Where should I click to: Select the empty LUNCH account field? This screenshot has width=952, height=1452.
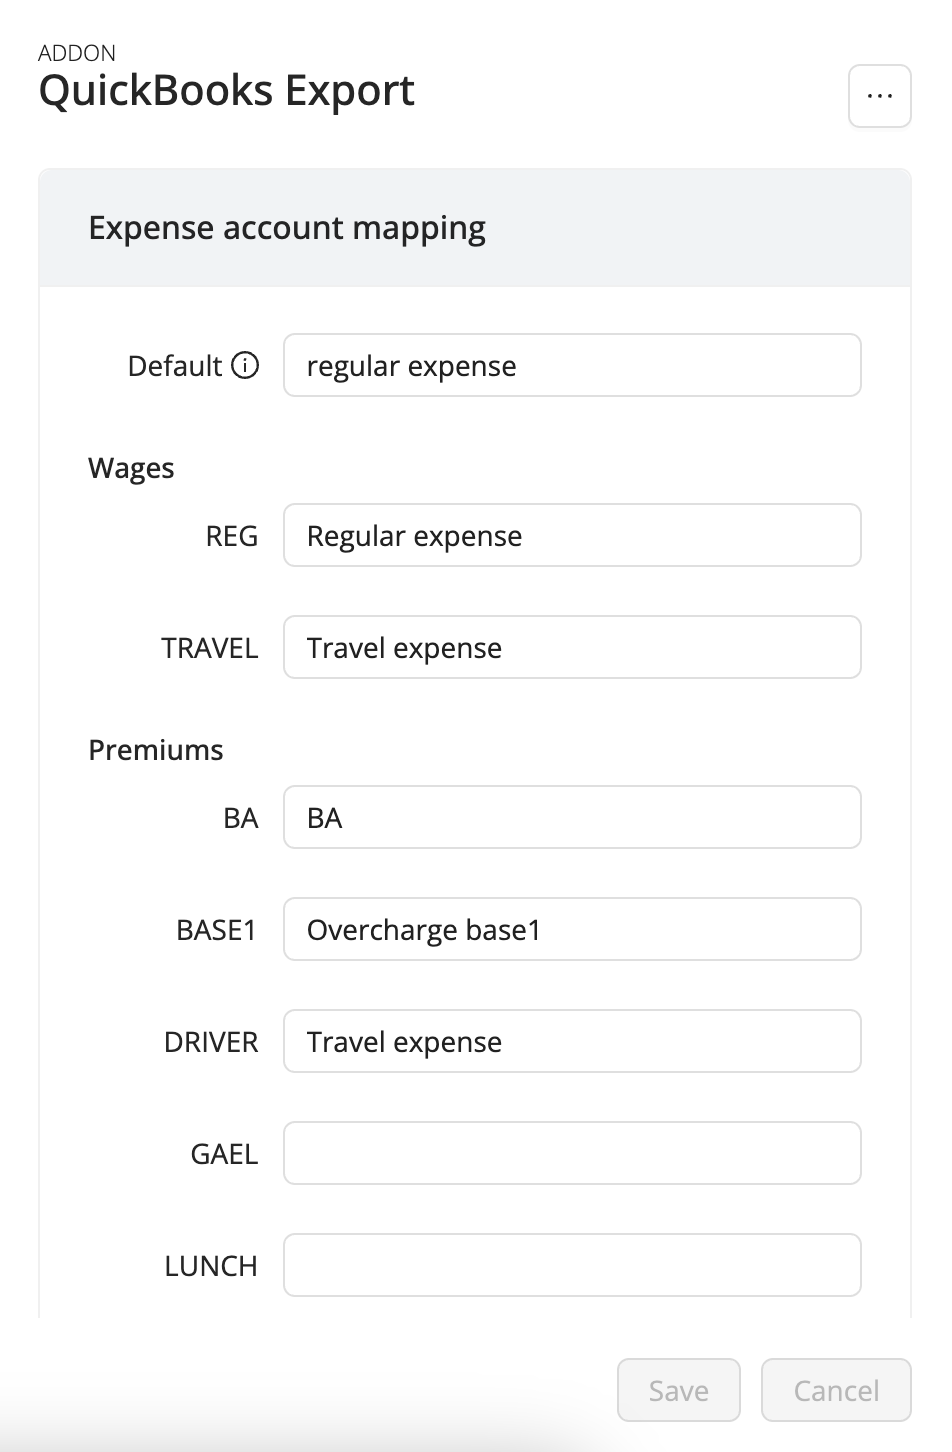coord(572,1265)
